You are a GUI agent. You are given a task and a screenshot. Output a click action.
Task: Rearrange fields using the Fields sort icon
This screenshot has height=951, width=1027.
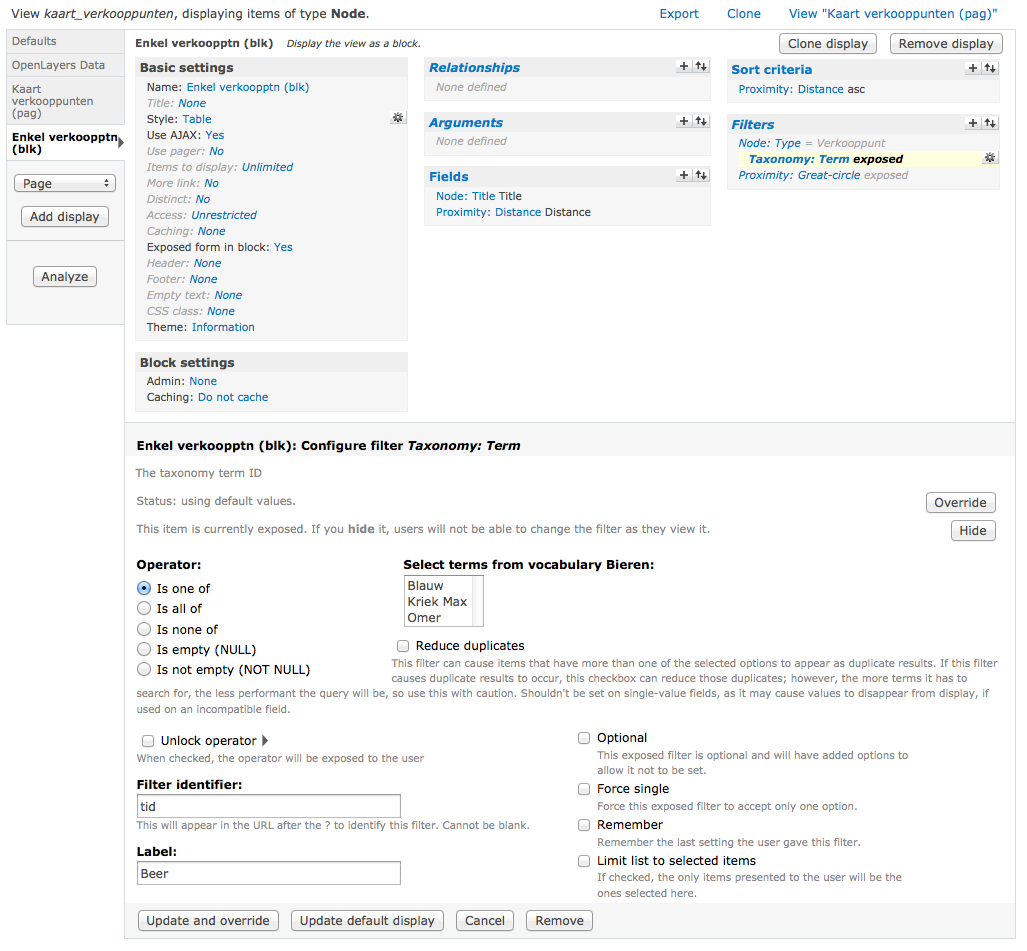(701, 175)
